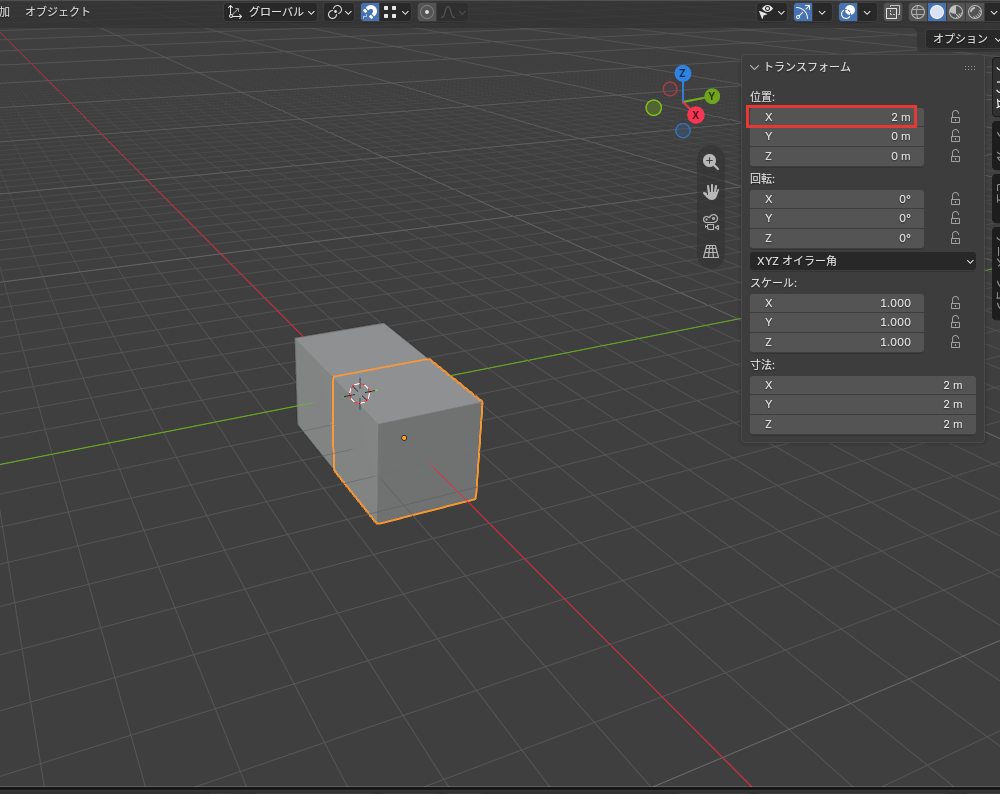Click the drag grip dots on トランスフォーム panel
The image size is (1000, 794).
click(970, 68)
